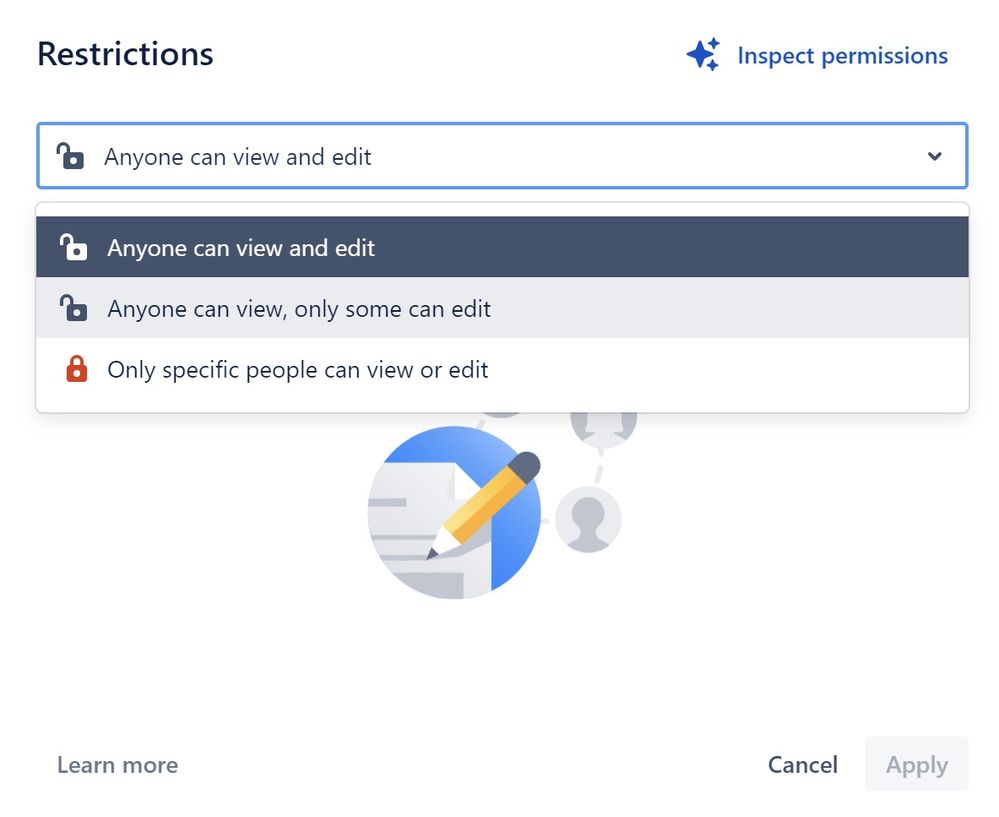The height and width of the screenshot is (817, 999).
Task: Cancel the restrictions dialog
Action: 803,765
